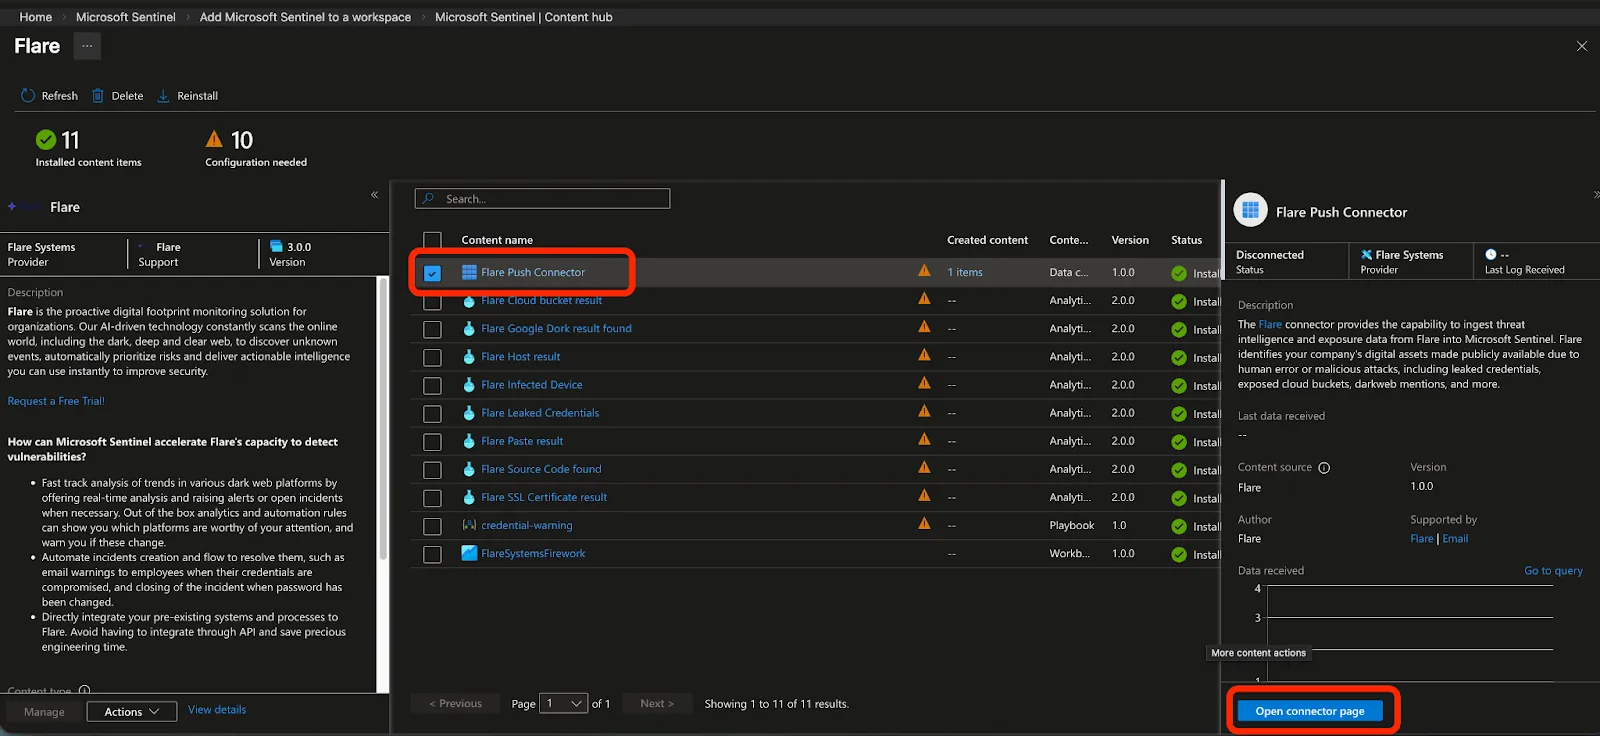Image resolution: width=1600 pixels, height=736 pixels.
Task: Open the Flare SSL Certificate result item
Action: 544,497
